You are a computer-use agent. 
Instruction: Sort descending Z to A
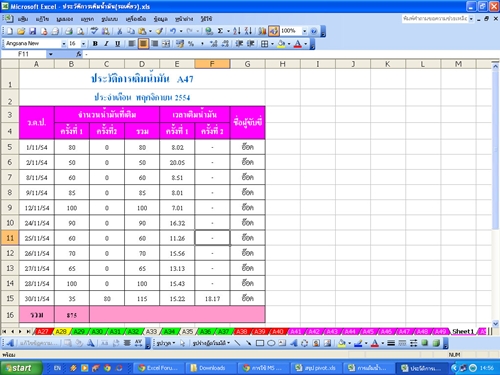(x=248, y=31)
